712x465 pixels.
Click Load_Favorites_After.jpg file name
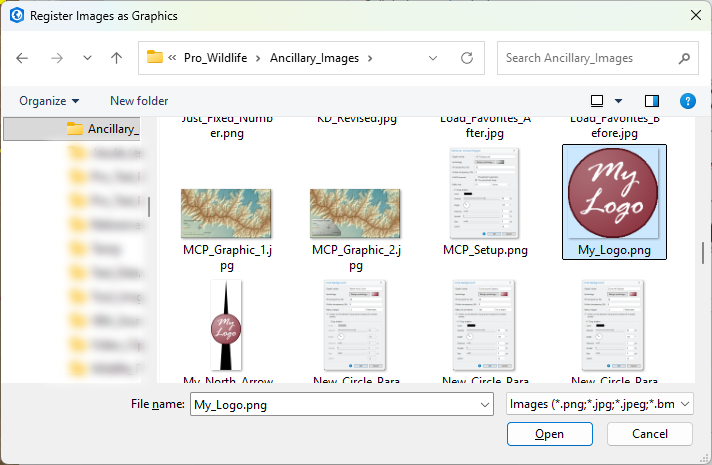(x=485, y=126)
